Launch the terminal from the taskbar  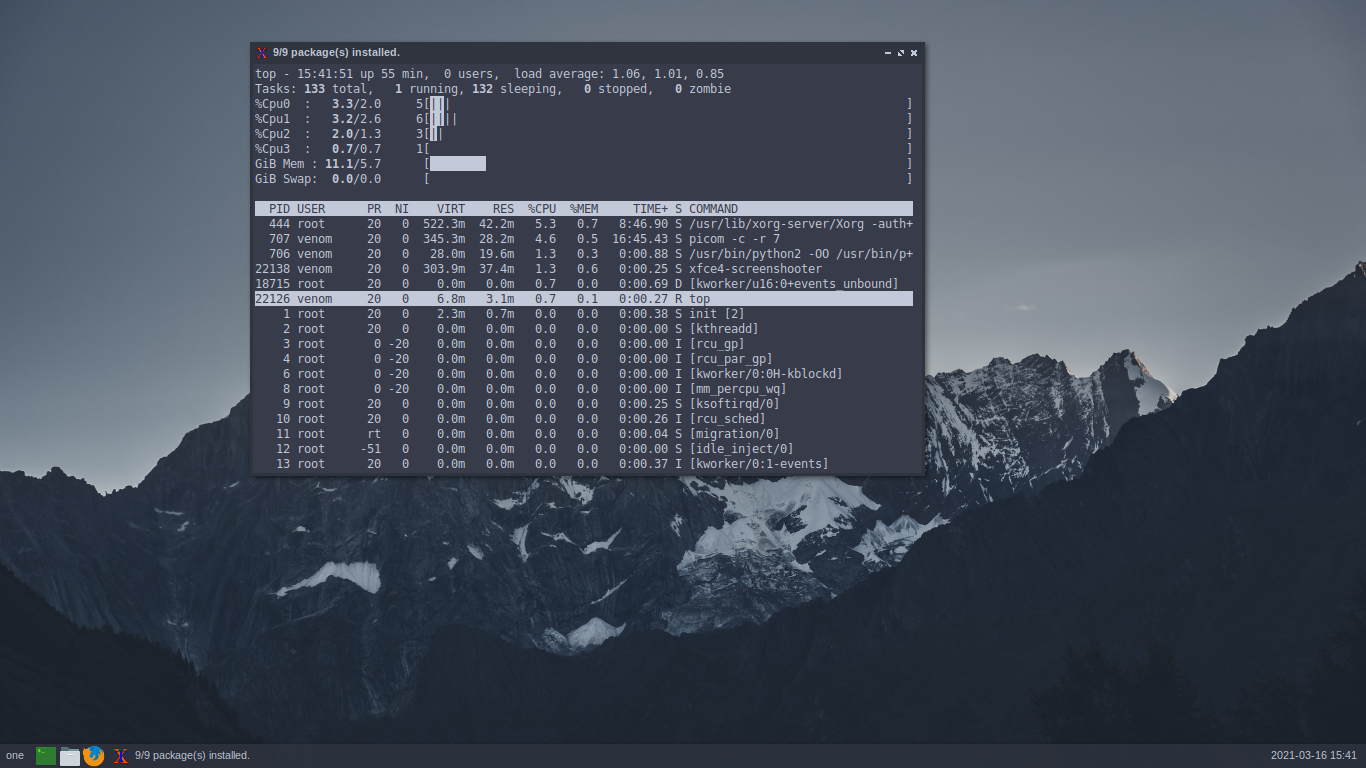point(46,756)
